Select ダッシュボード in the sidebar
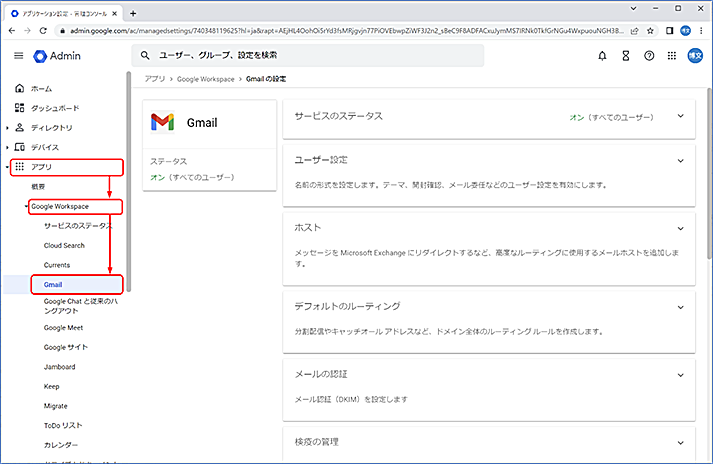 coord(55,108)
